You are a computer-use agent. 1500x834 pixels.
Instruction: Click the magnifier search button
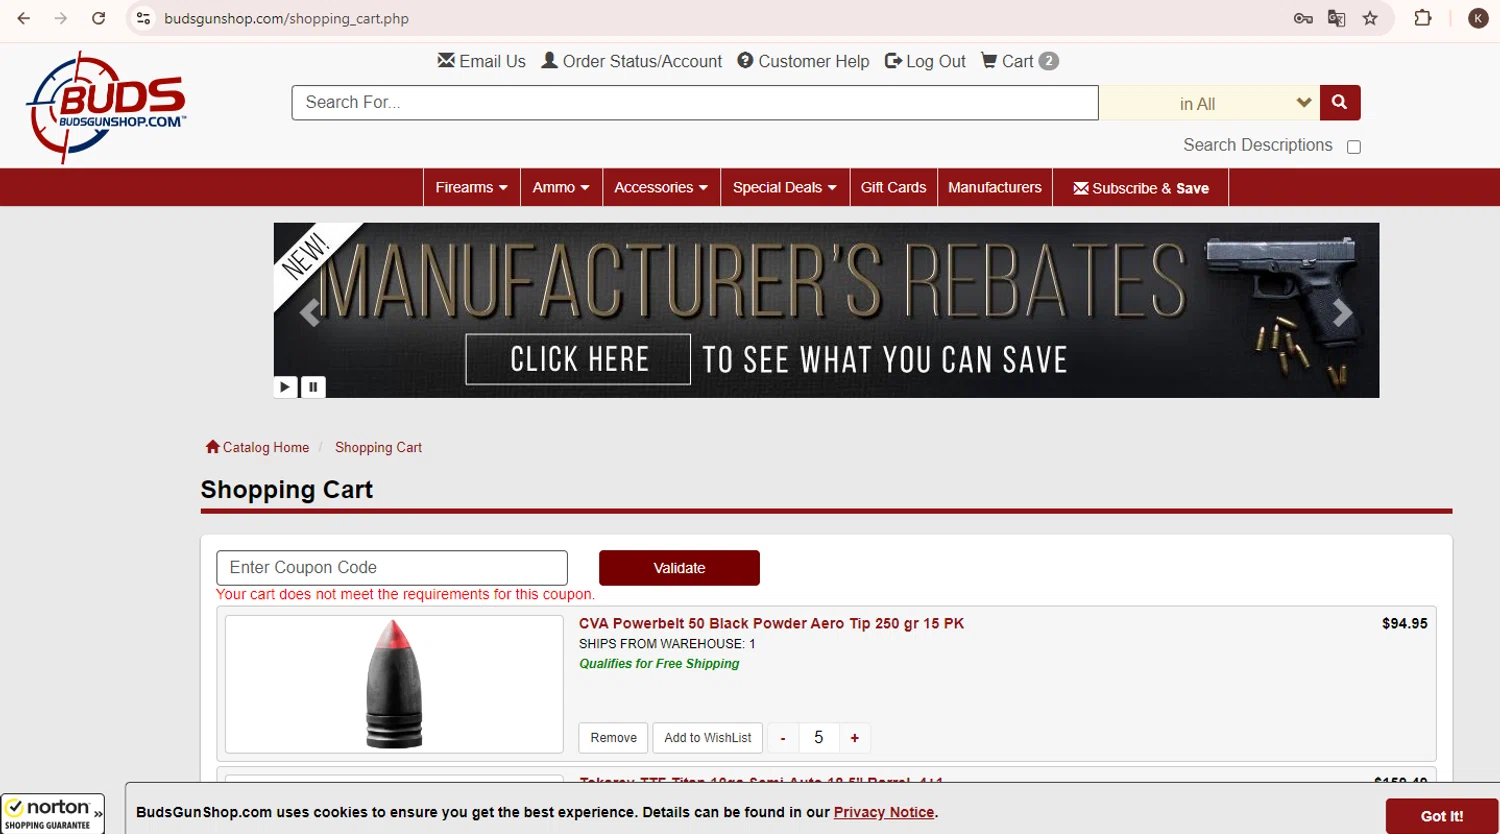[x=1340, y=102]
